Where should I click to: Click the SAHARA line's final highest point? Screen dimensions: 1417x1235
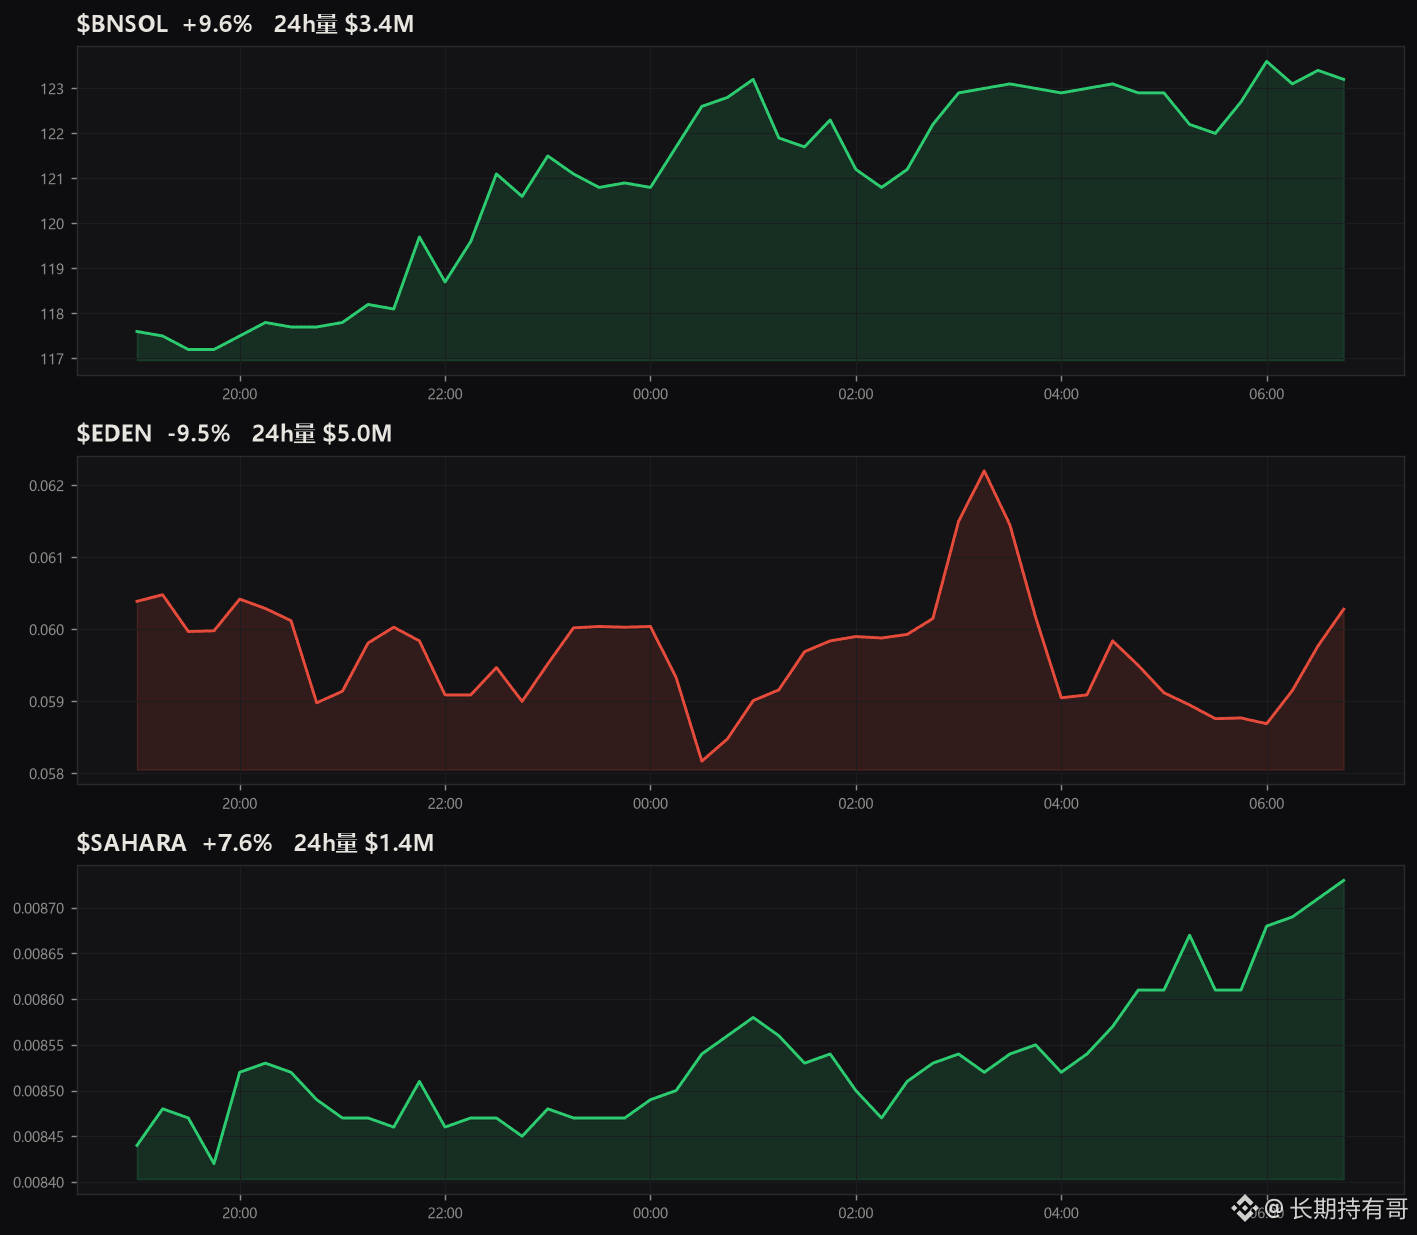[1343, 881]
